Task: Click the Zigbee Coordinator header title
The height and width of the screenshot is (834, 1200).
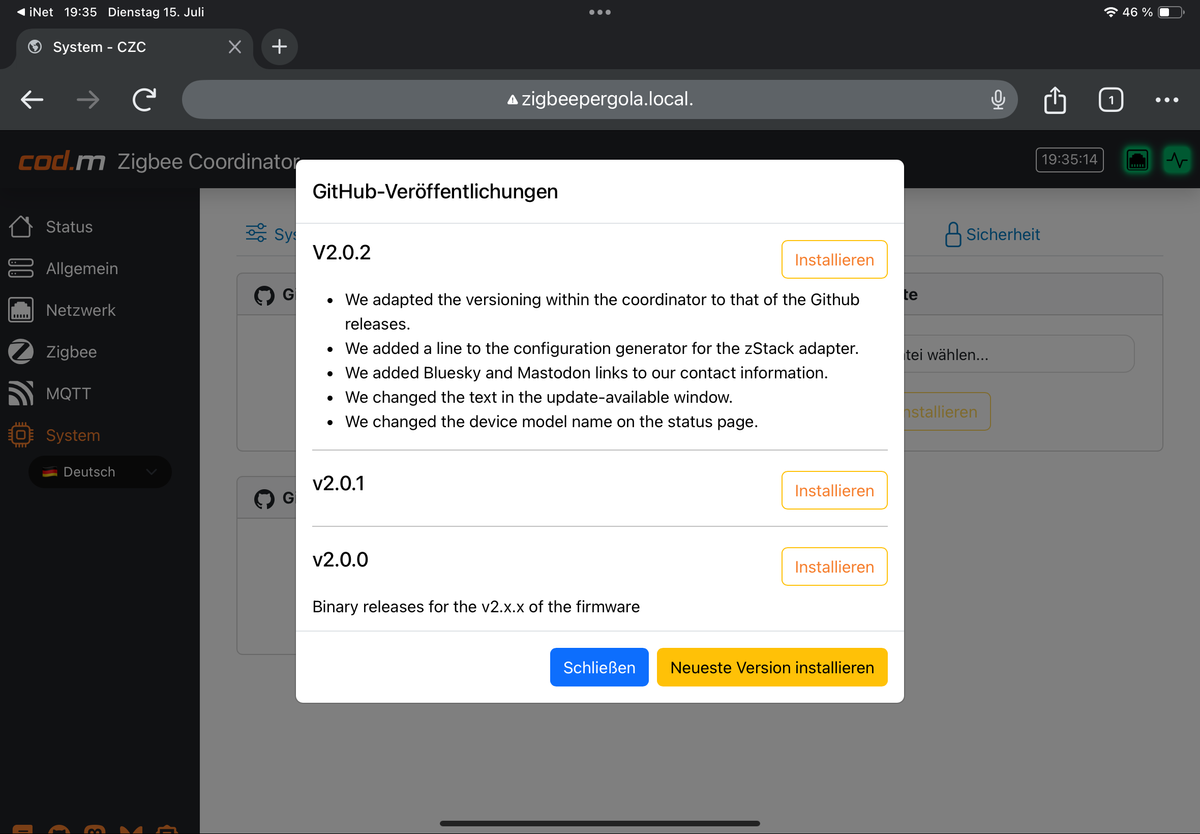Action: [x=208, y=161]
